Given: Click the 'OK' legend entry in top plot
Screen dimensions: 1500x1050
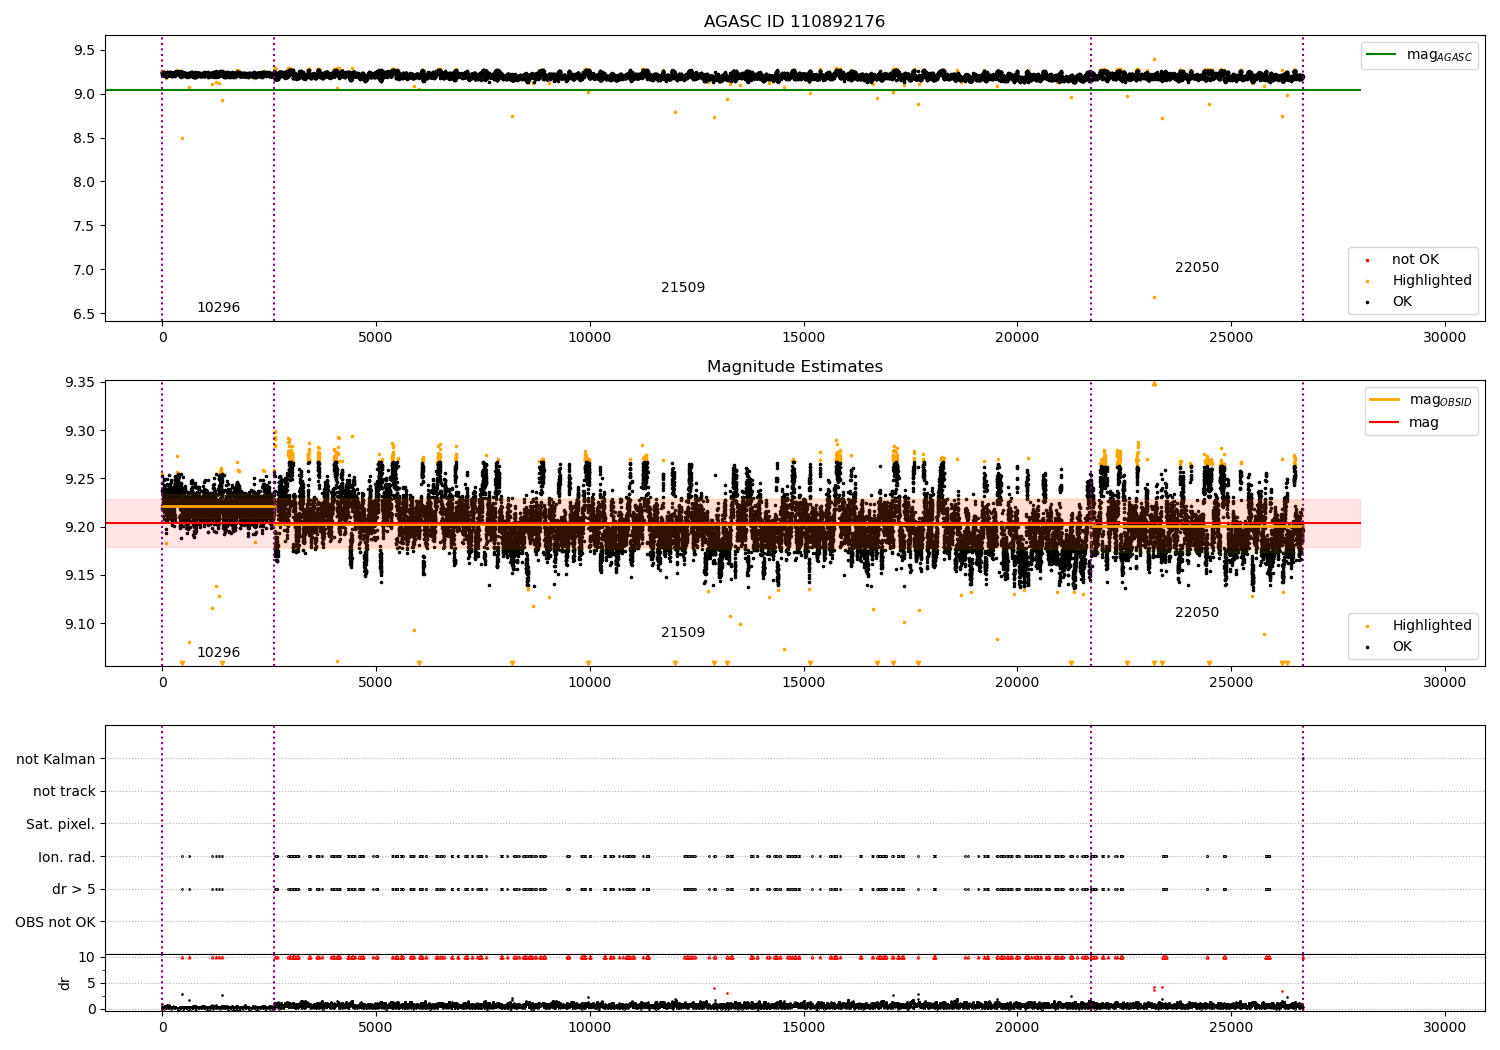Looking at the screenshot, I should [x=1402, y=302].
